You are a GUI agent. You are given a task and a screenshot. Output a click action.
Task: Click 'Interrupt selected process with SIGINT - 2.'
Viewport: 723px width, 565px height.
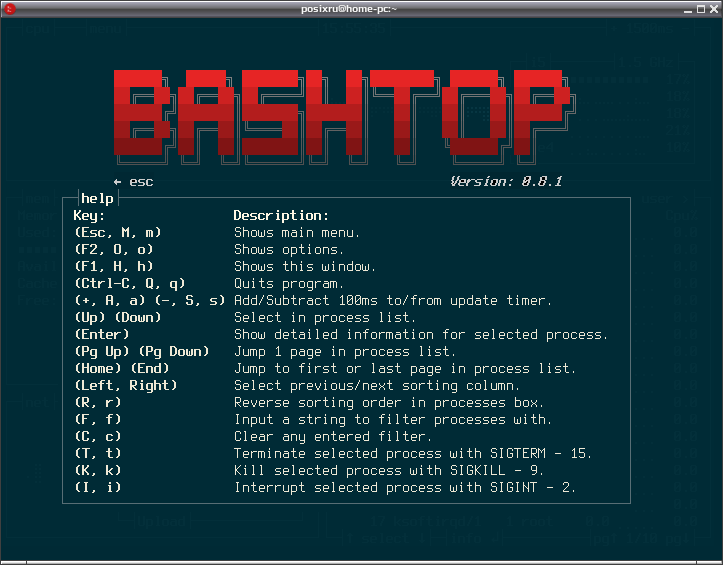pos(405,488)
